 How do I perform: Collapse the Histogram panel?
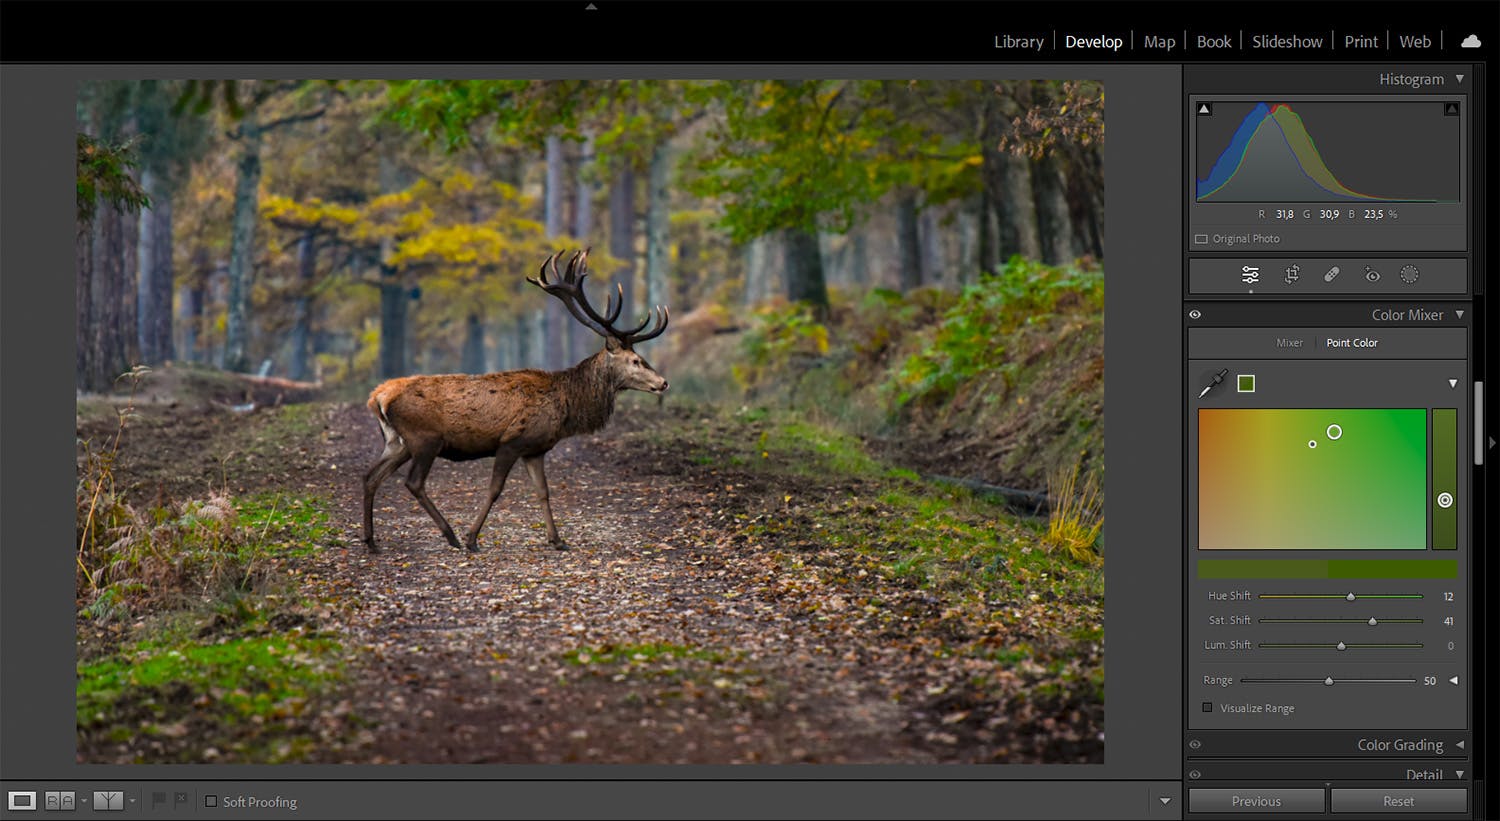(x=1461, y=78)
